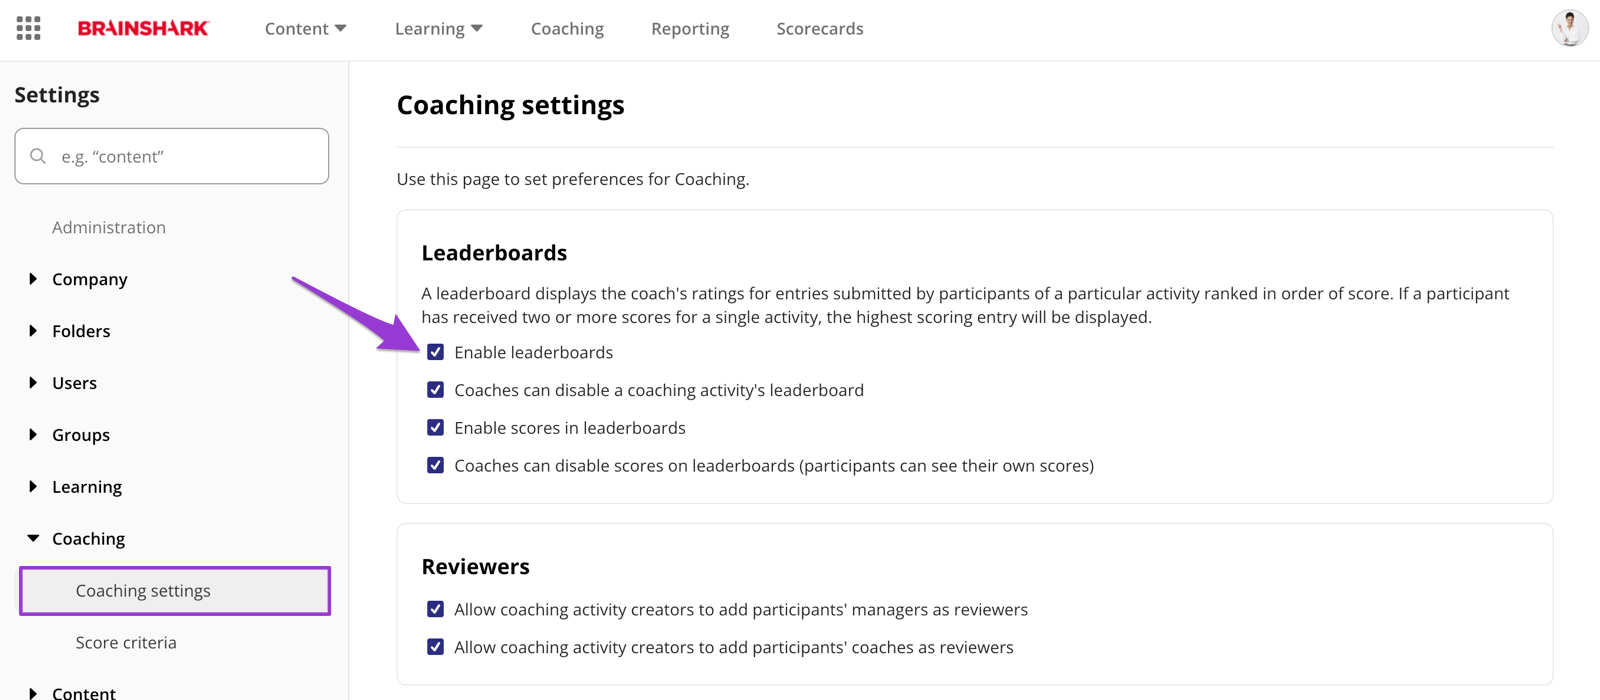Open the Learning dropdown in top navigation
Viewport: 1600px width, 700px height.
(x=438, y=29)
